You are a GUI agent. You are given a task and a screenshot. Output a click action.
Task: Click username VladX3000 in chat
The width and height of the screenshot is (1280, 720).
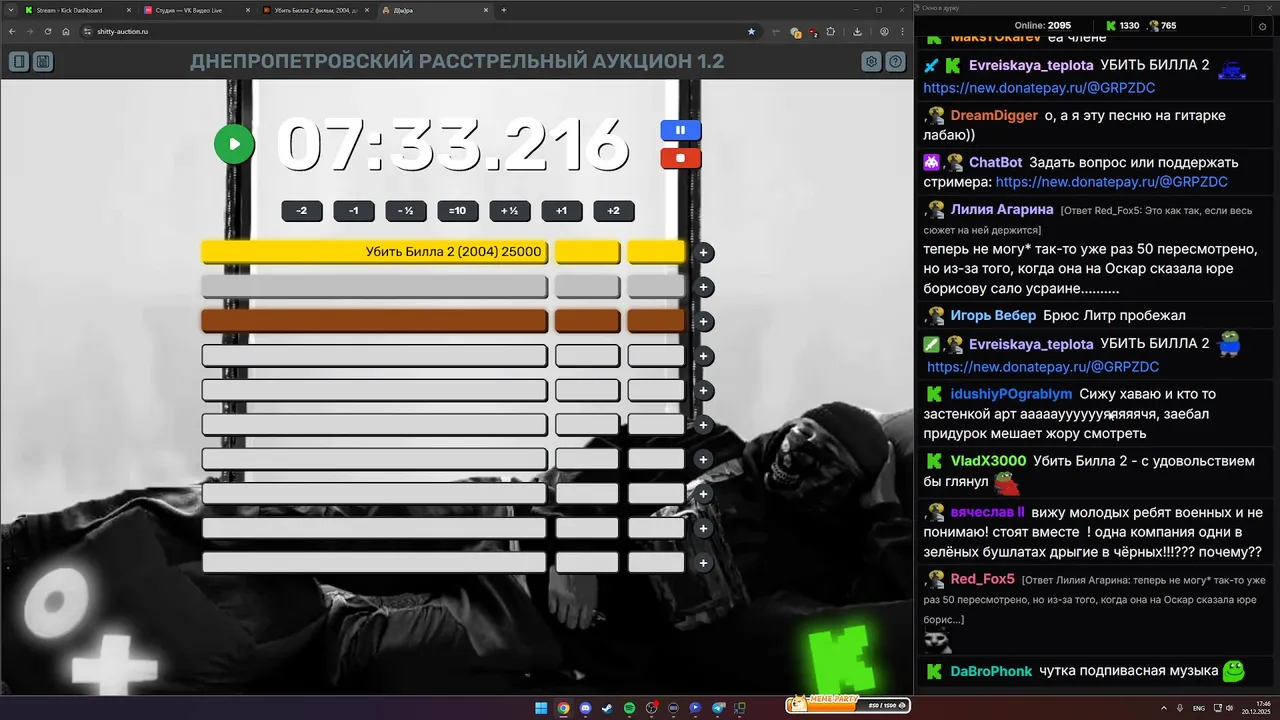point(988,461)
